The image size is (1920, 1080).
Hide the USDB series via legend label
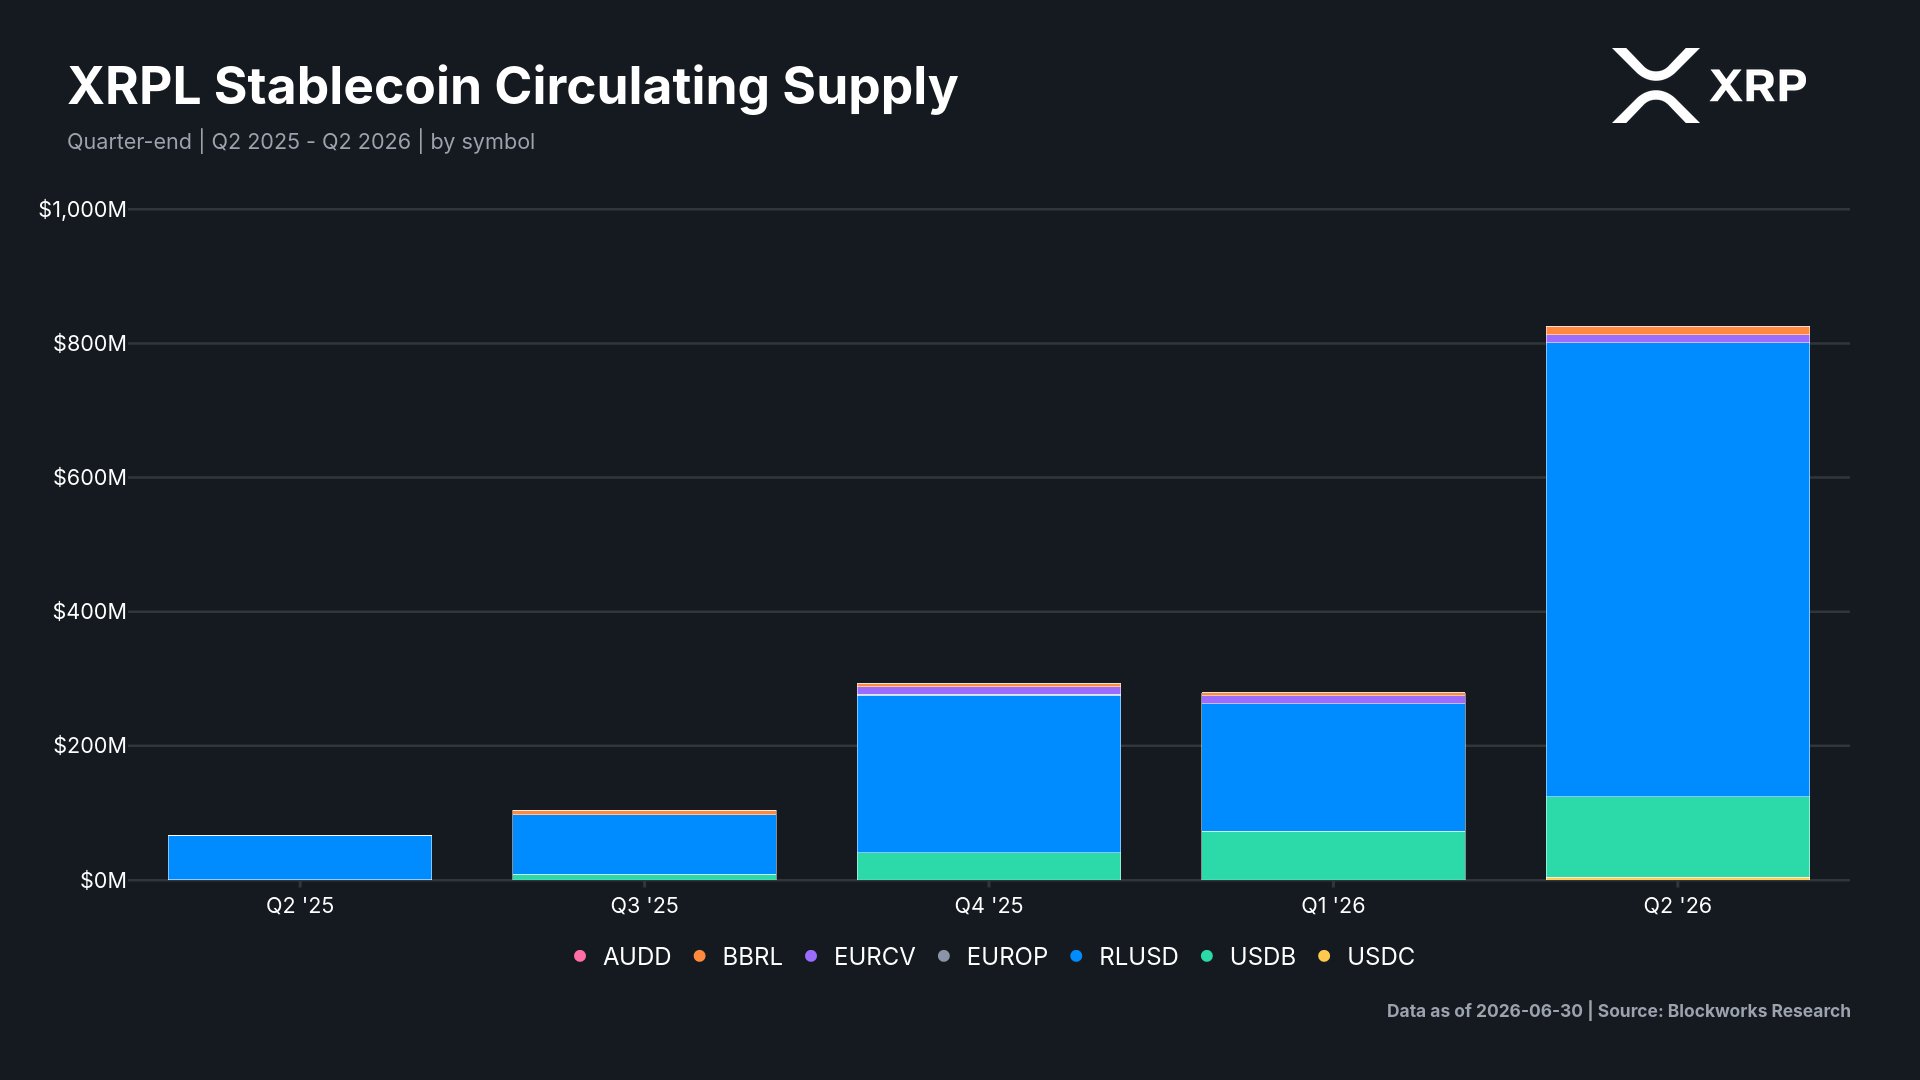point(1262,956)
